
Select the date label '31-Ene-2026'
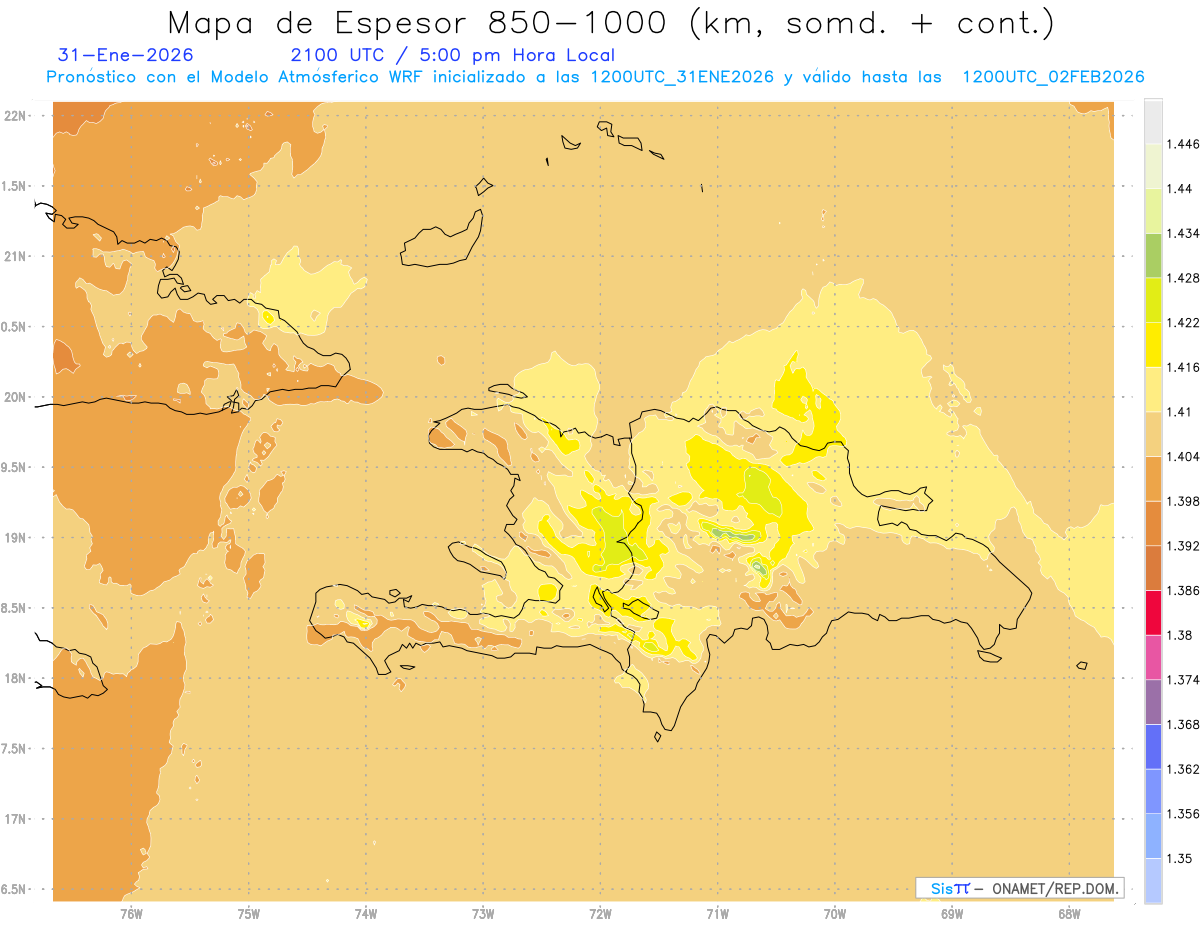(126, 55)
